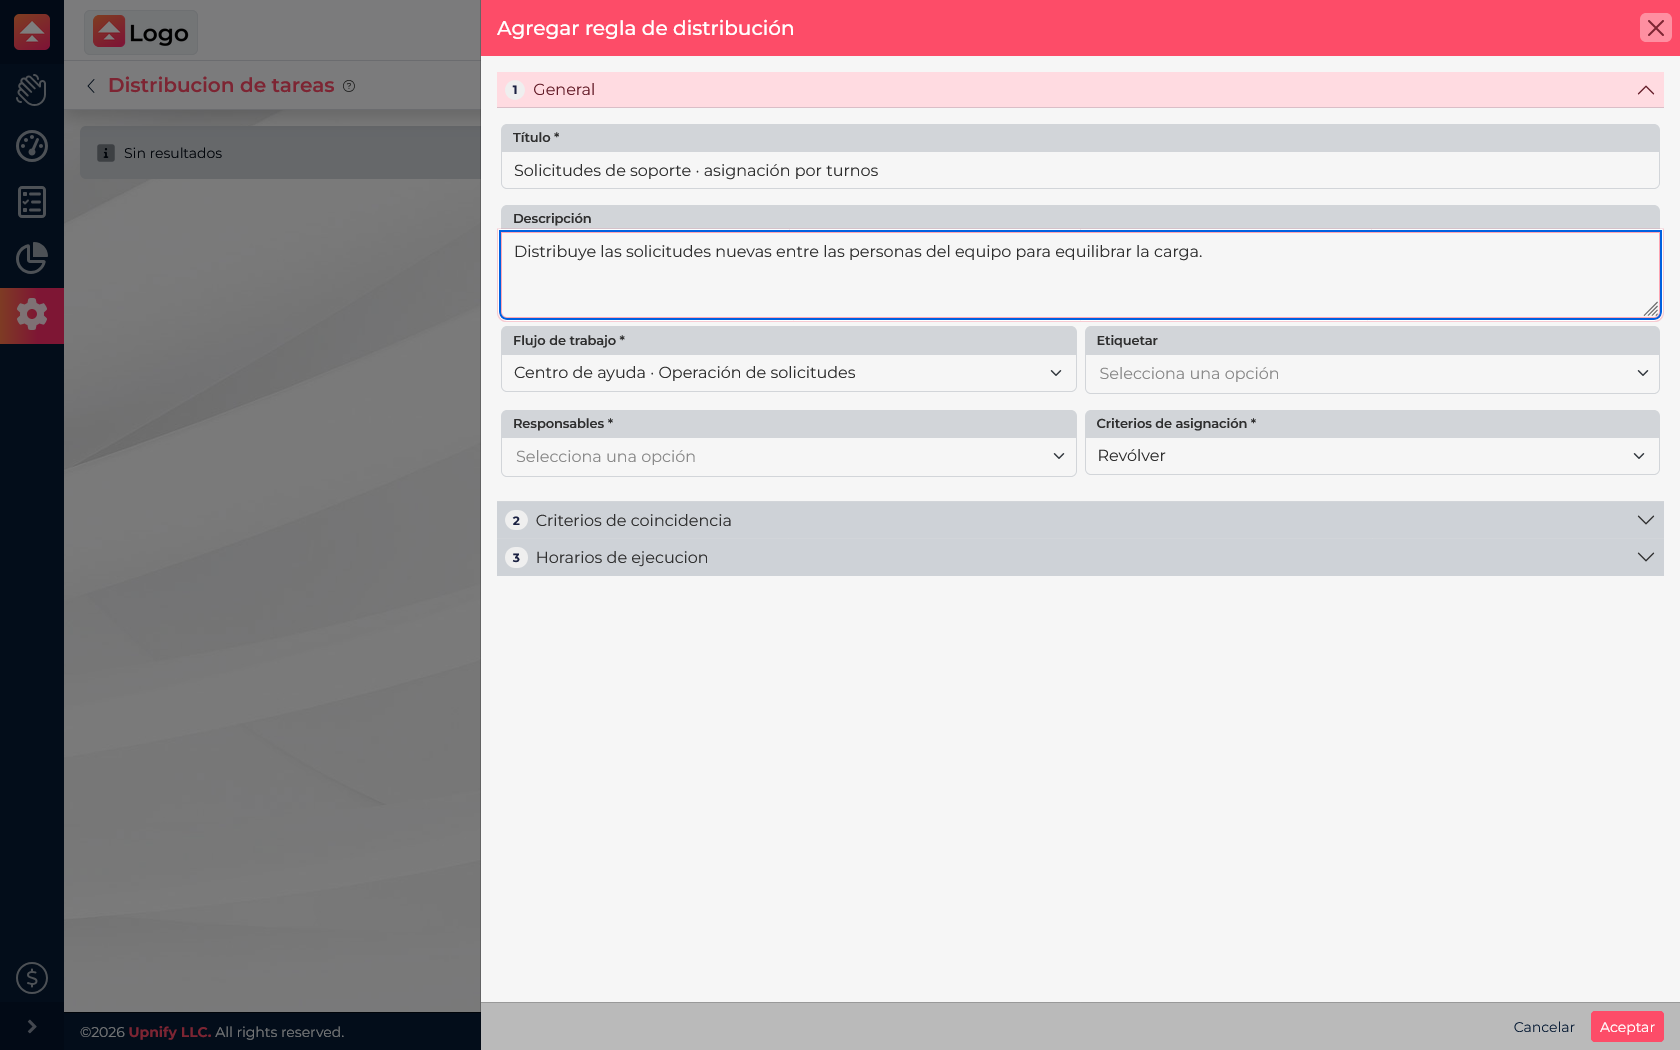Screen dimensions: 1680x1050
Task: Open the Responsables dropdown
Action: (x=788, y=457)
